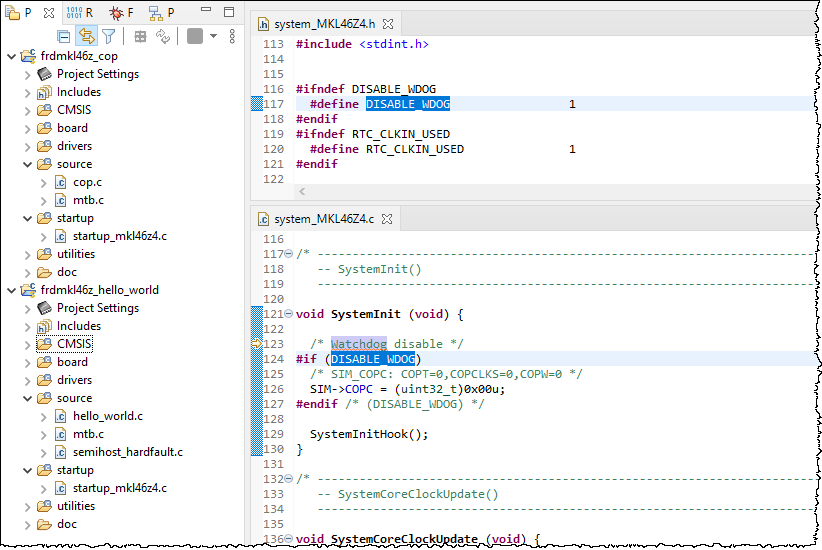Select cop.c file icon
The image size is (822, 550).
(x=61, y=182)
